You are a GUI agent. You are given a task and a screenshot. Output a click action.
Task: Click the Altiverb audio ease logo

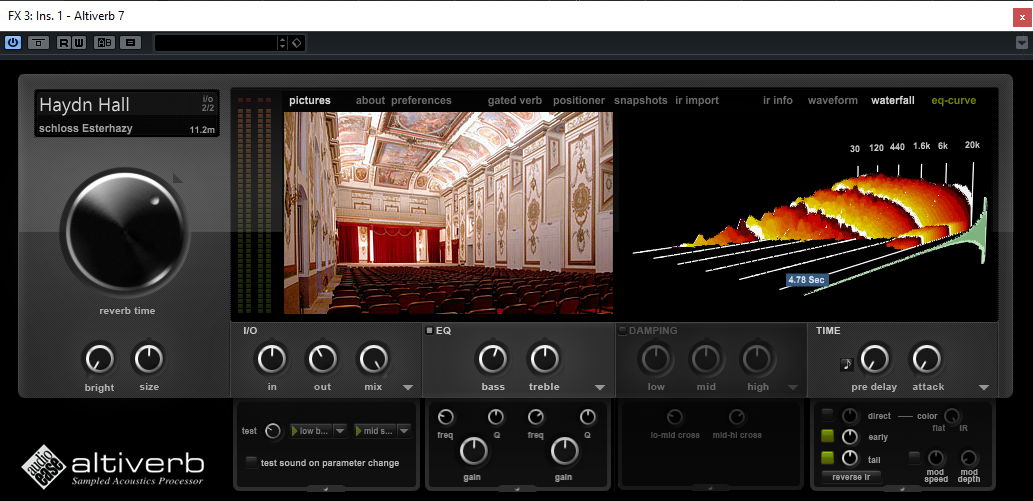coord(113,465)
